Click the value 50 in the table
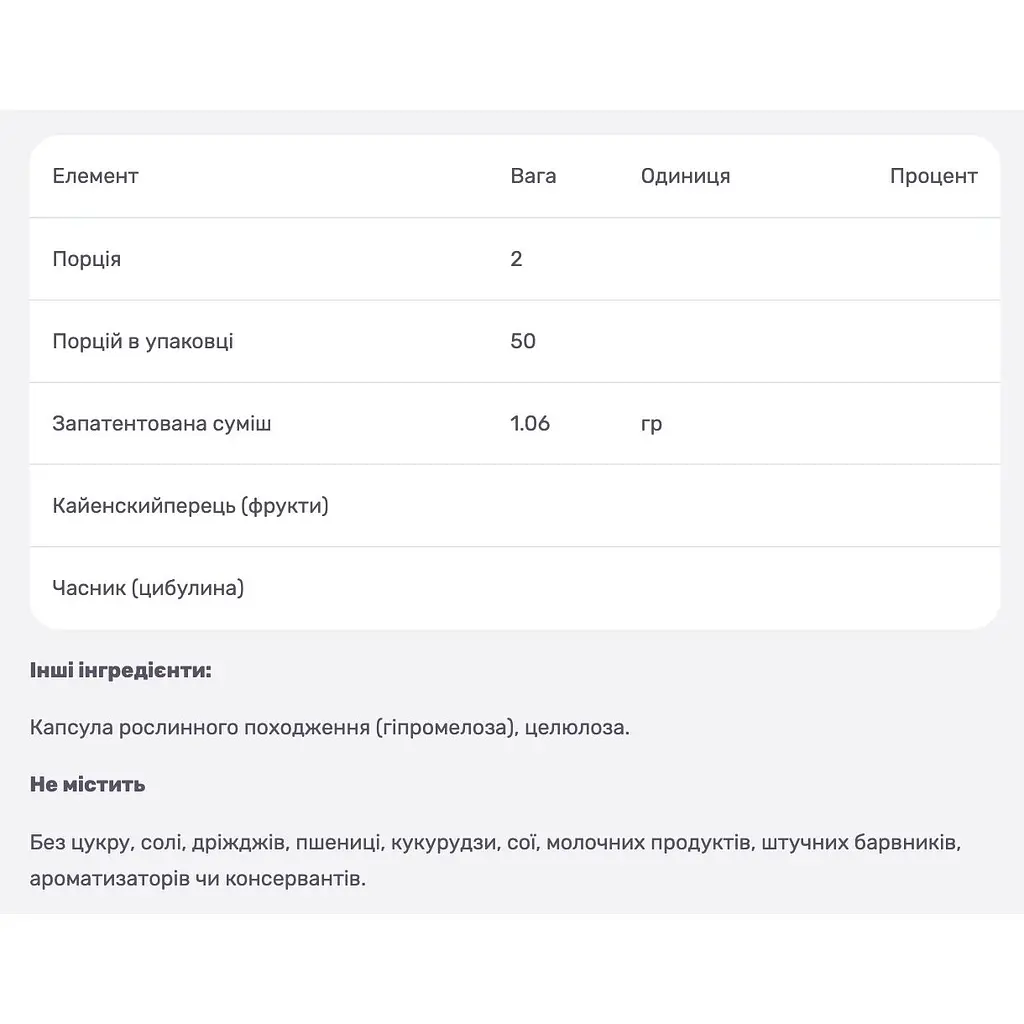This screenshot has height=1024, width=1024. coord(522,341)
